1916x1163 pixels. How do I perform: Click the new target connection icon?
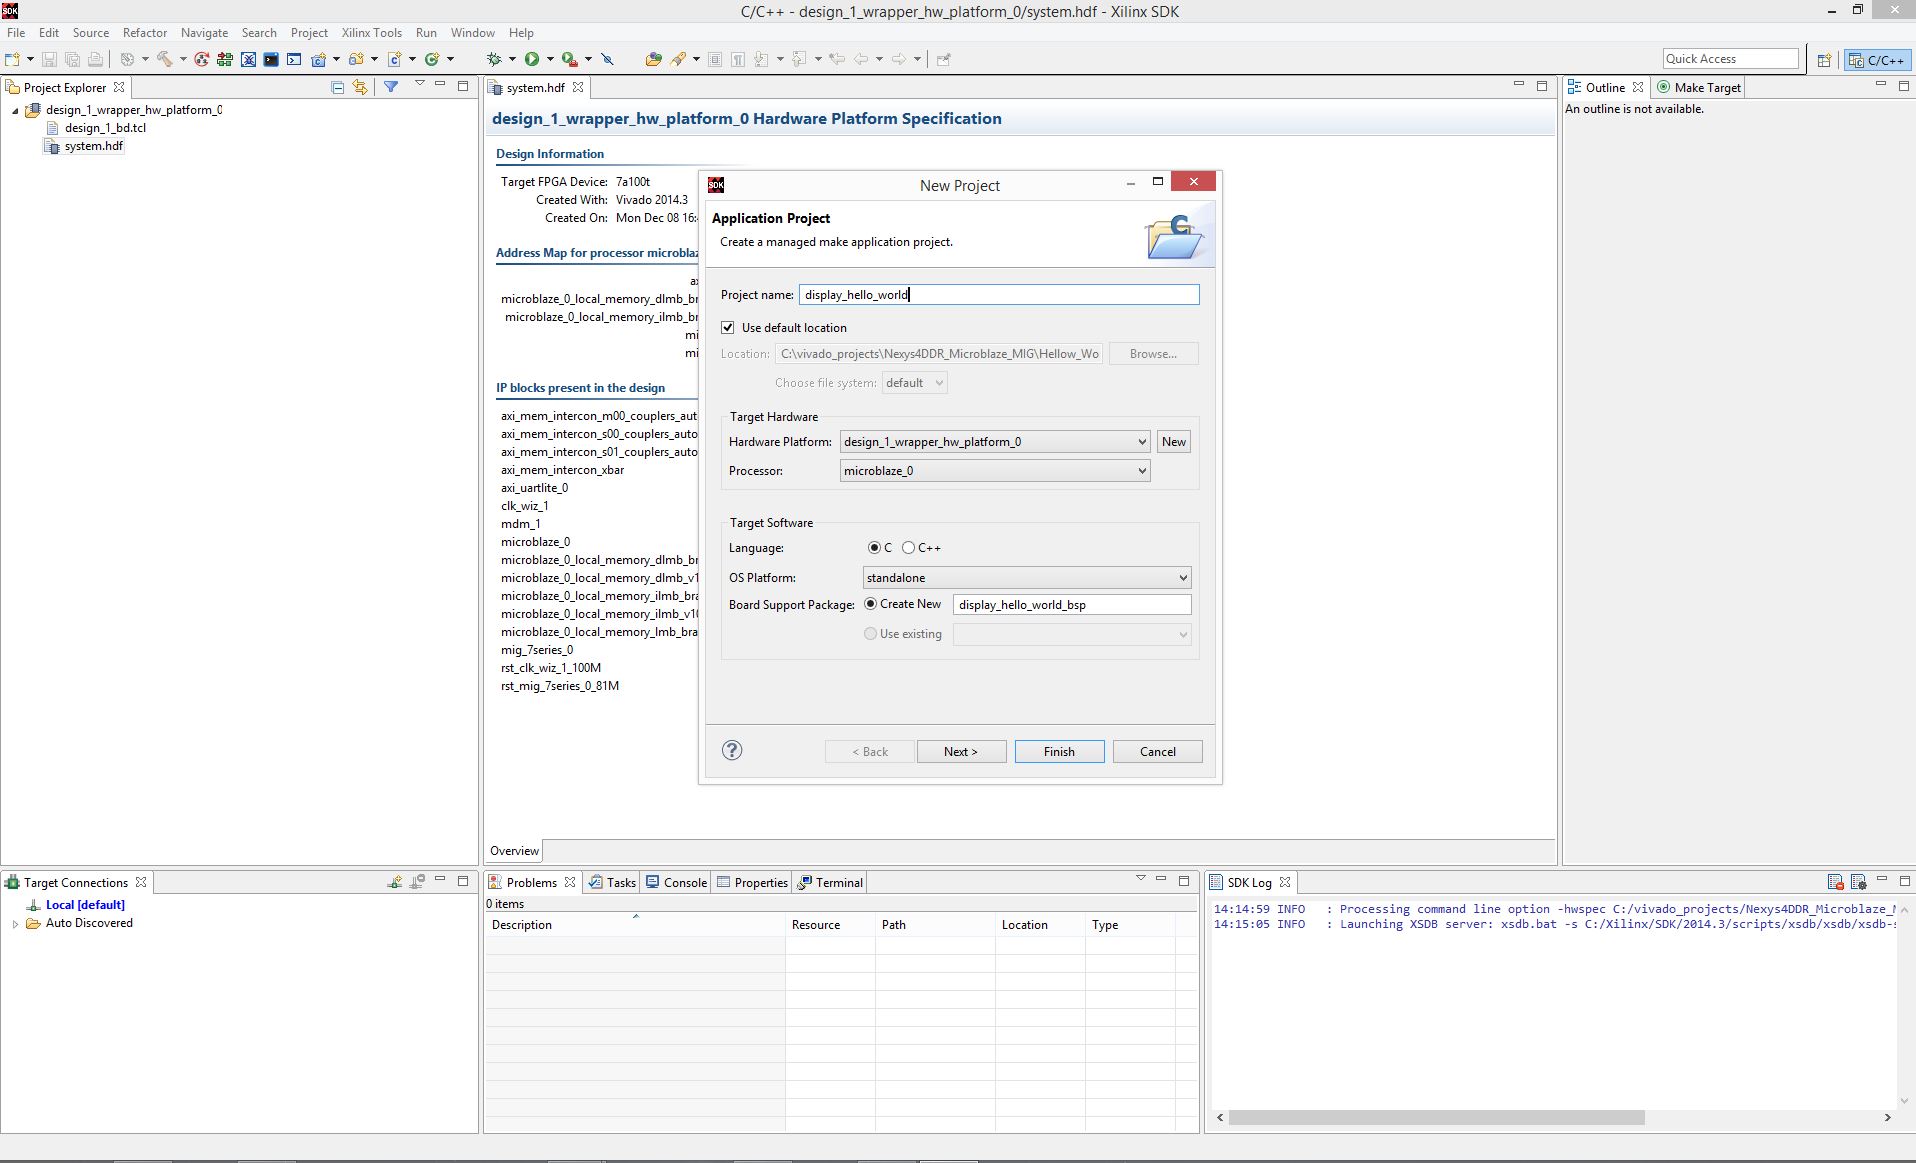pos(395,882)
